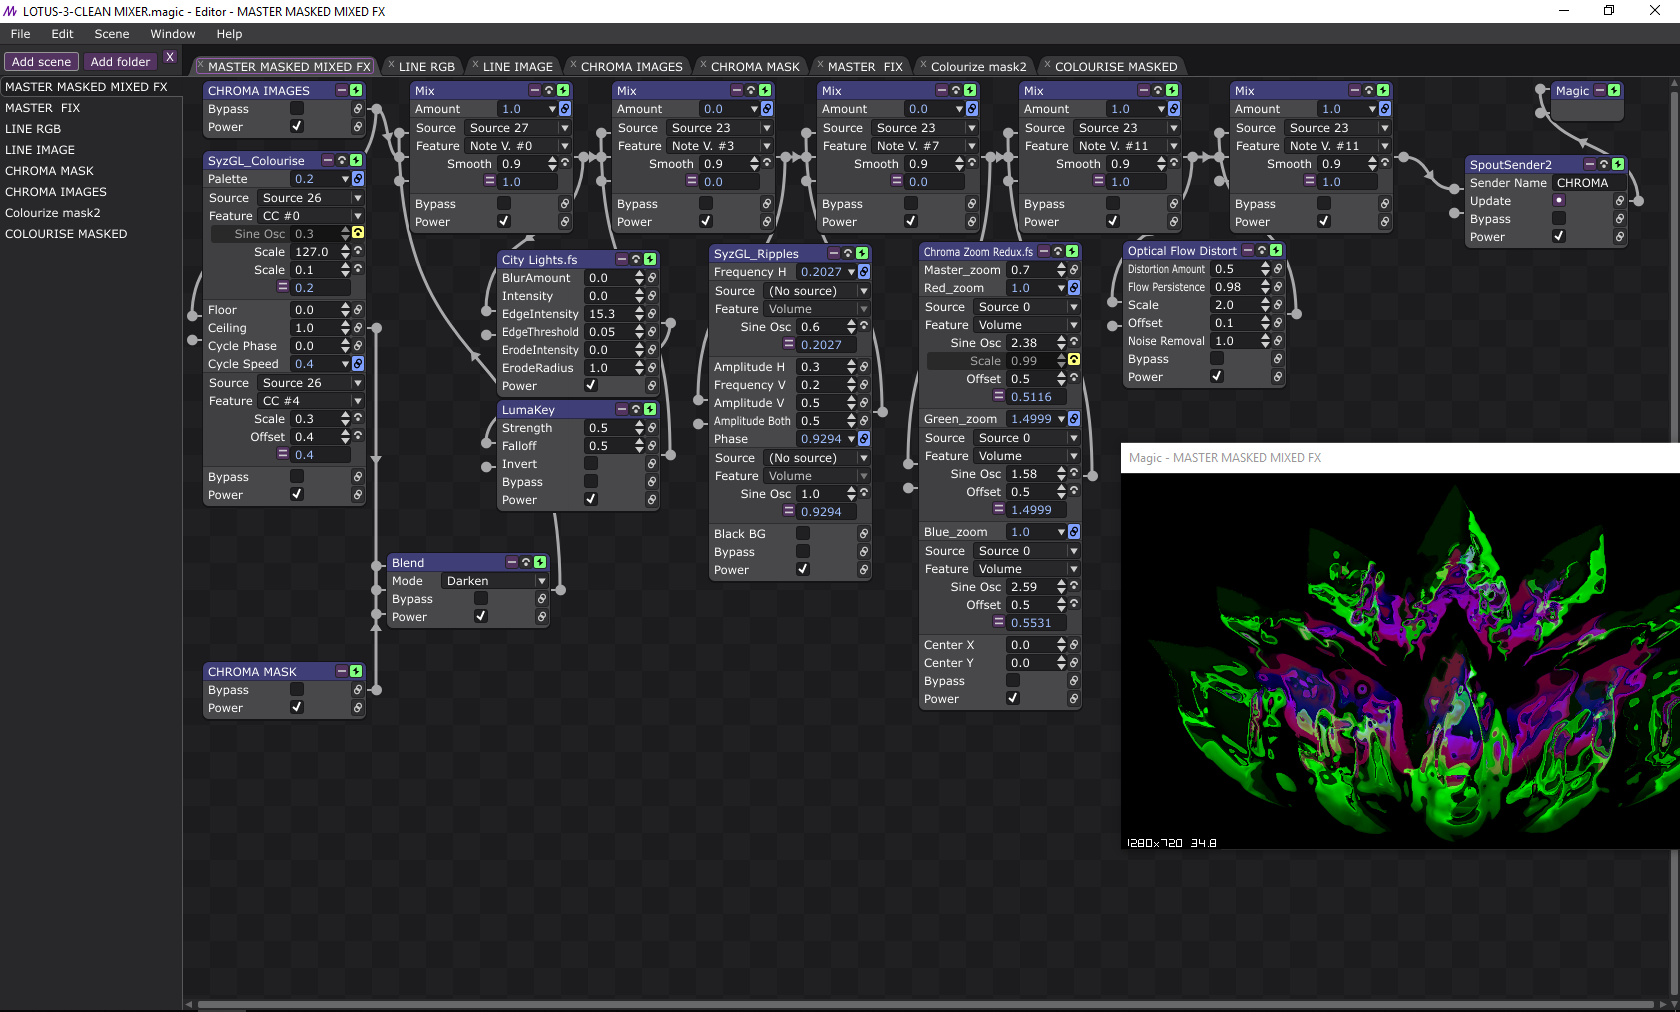Open Source 27 dropdown in first Mix node
The width and height of the screenshot is (1680, 1012).
(518, 128)
